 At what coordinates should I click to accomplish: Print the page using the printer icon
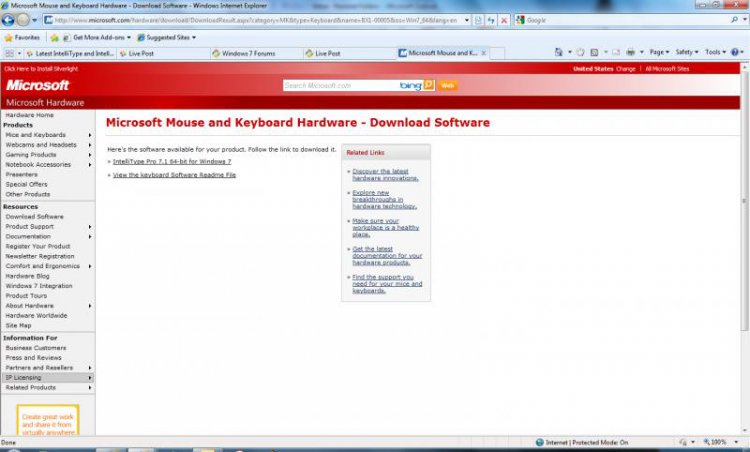631,52
